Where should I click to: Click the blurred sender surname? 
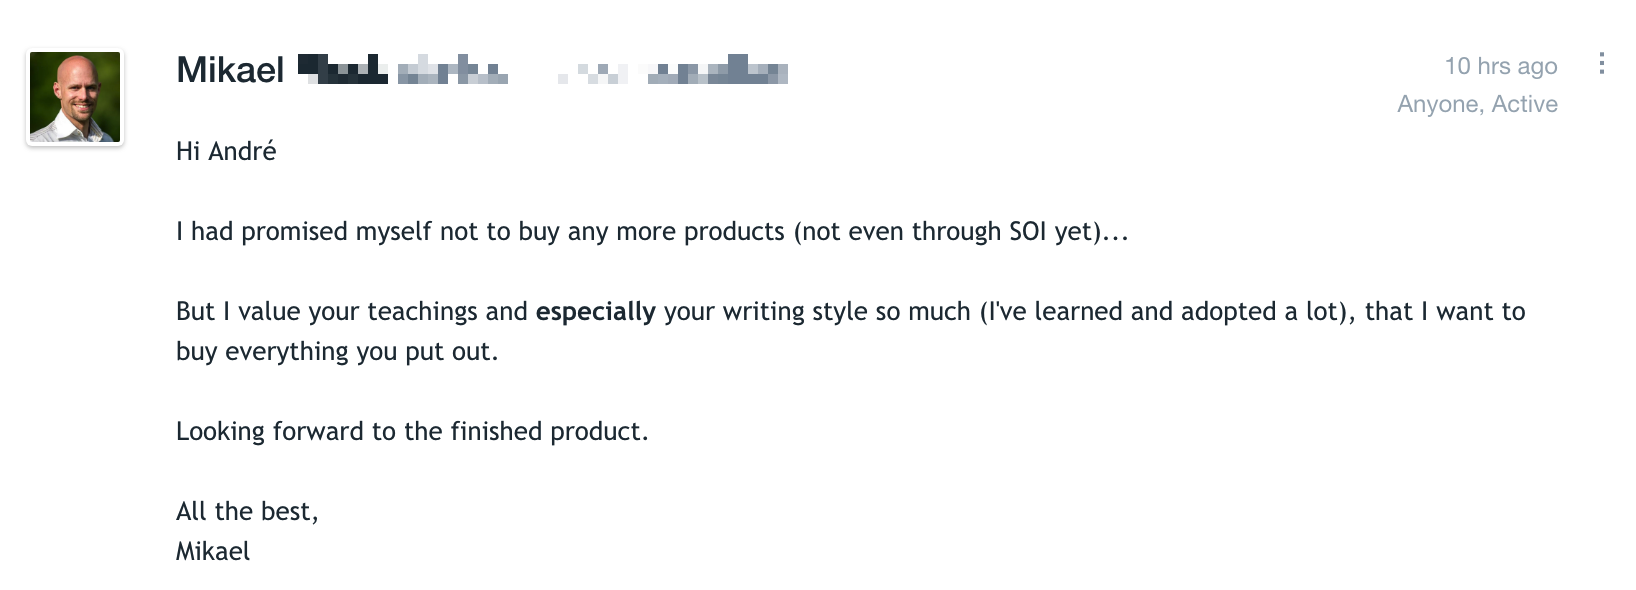click(x=343, y=71)
